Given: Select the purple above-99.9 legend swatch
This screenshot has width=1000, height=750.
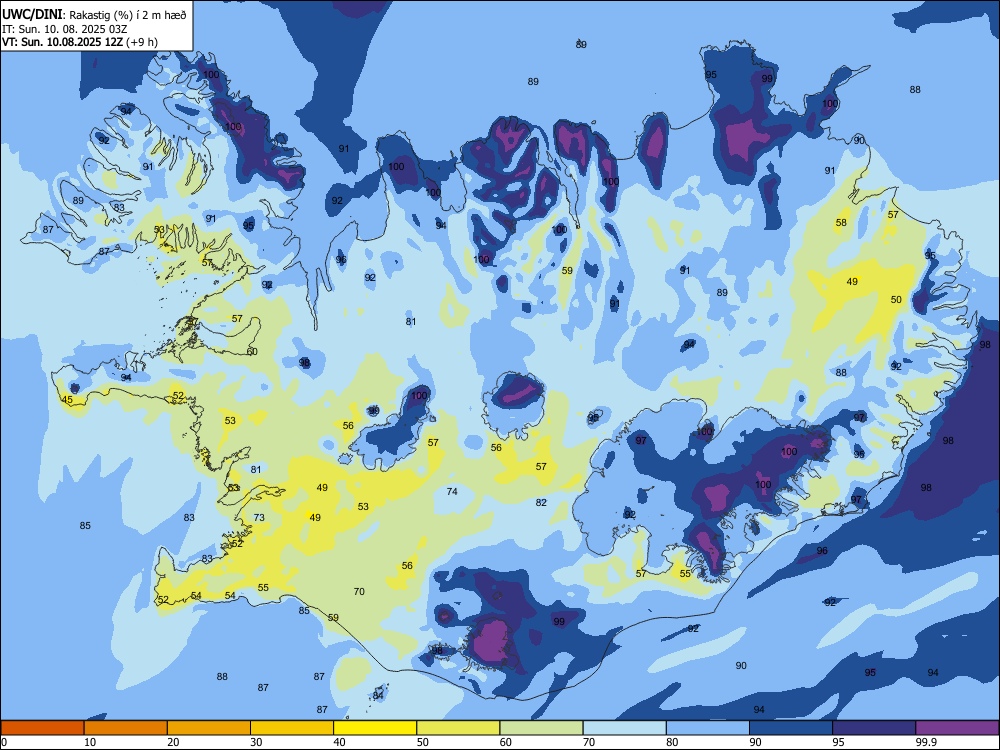Looking at the screenshot, I should click(x=957, y=728).
